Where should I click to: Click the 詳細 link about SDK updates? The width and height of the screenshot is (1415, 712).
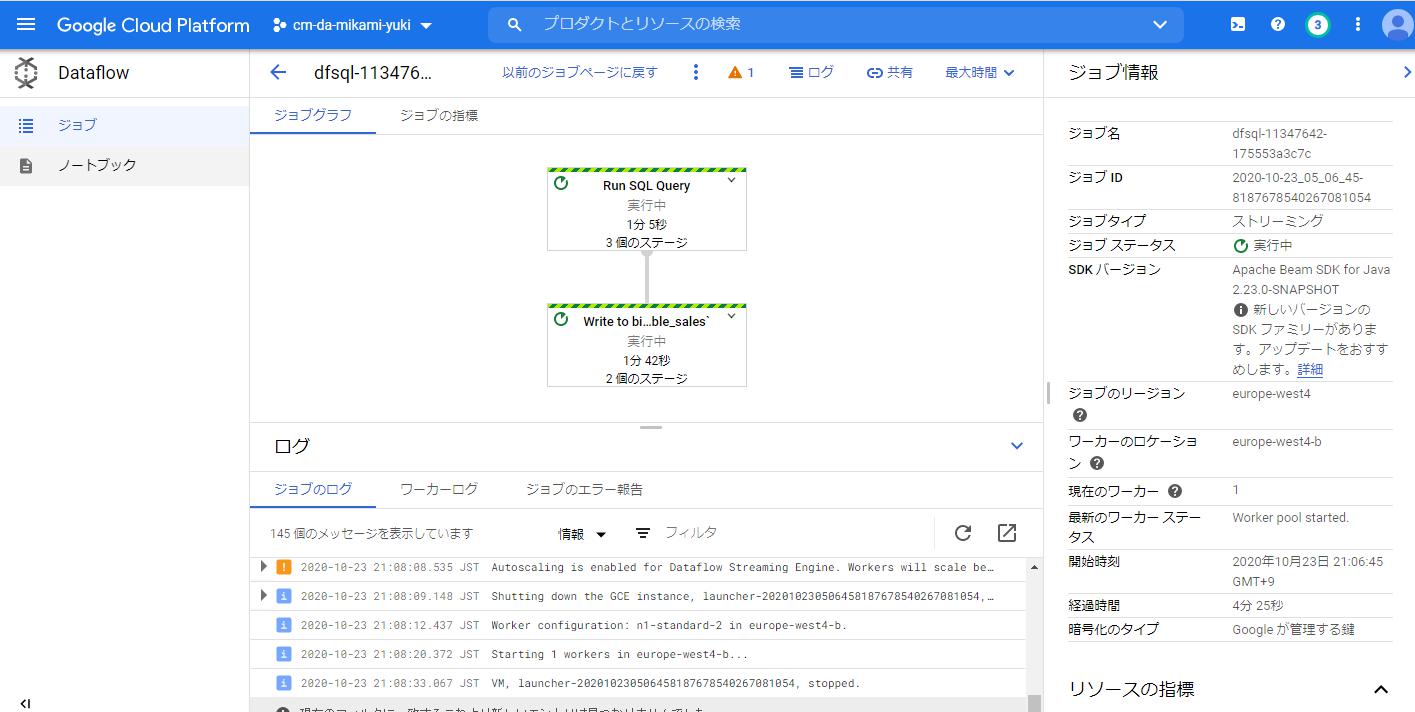pos(1312,370)
